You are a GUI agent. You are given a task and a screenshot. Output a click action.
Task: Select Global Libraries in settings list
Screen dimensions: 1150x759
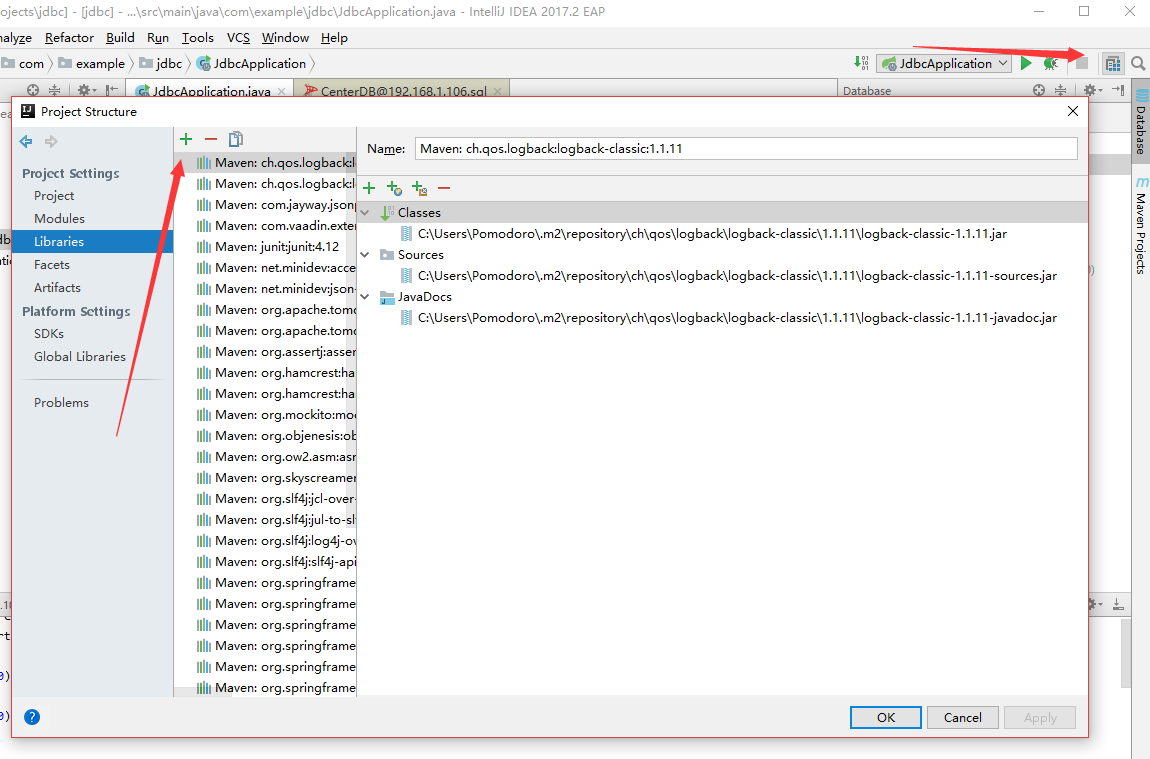pyautogui.click(x=80, y=356)
